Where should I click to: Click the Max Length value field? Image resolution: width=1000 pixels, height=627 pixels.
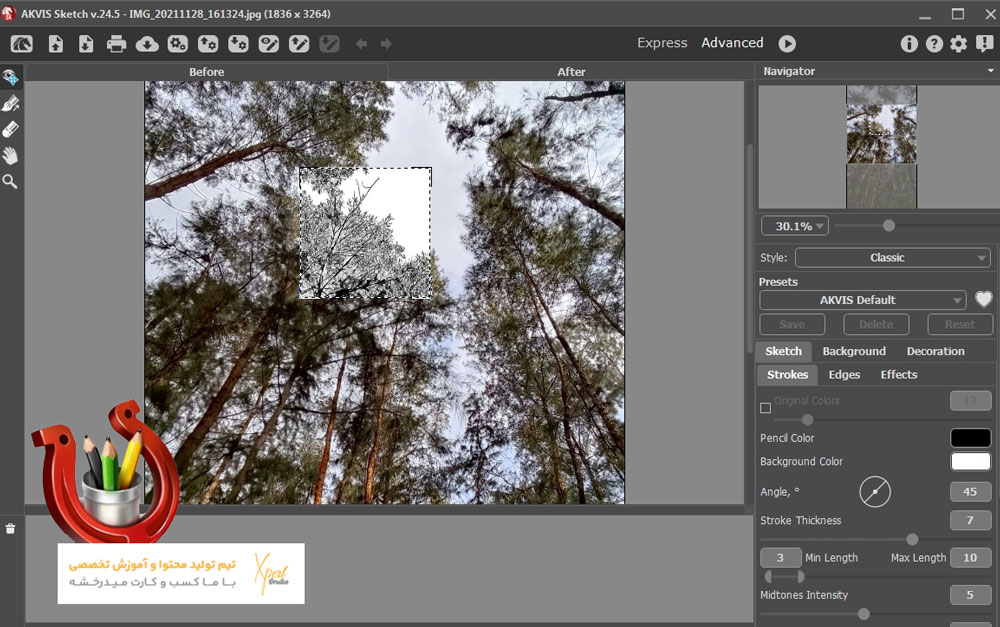point(971,557)
